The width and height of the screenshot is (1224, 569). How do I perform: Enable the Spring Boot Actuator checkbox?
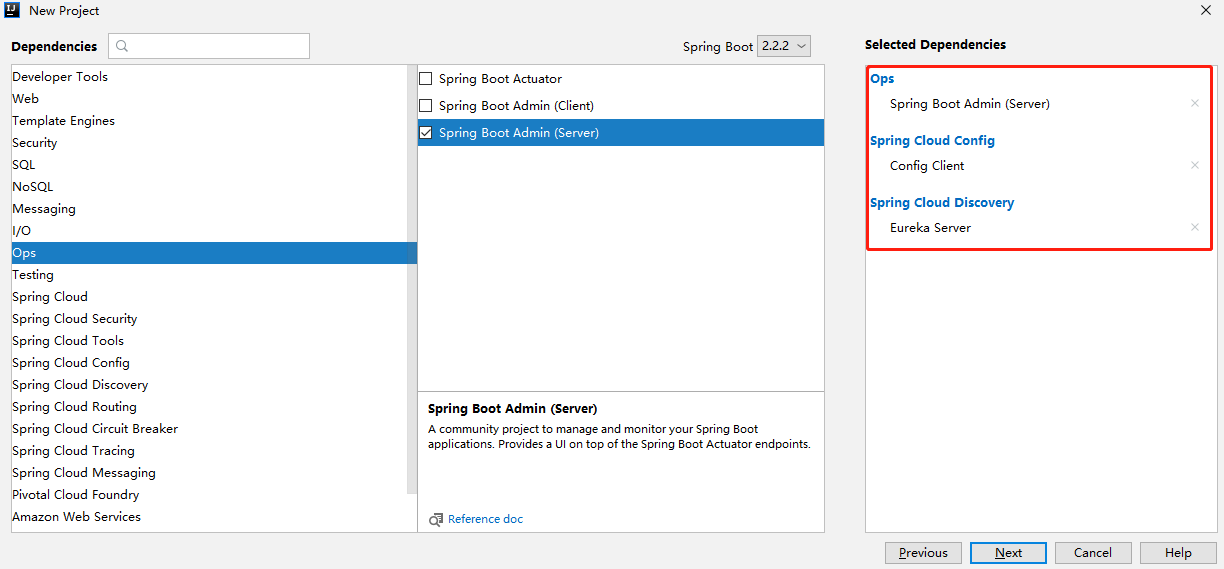pos(426,79)
